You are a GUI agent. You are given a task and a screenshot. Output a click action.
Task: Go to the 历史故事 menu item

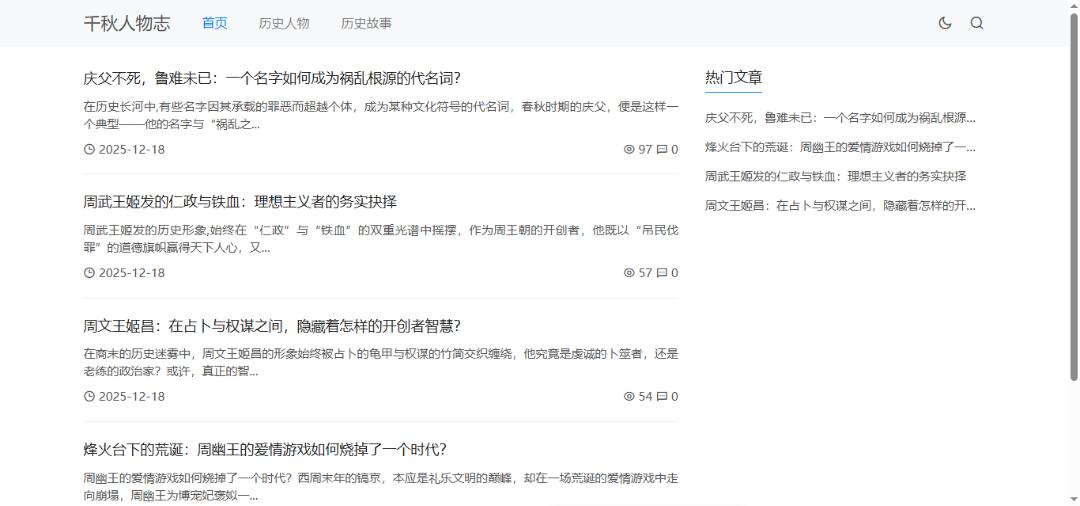(x=366, y=23)
